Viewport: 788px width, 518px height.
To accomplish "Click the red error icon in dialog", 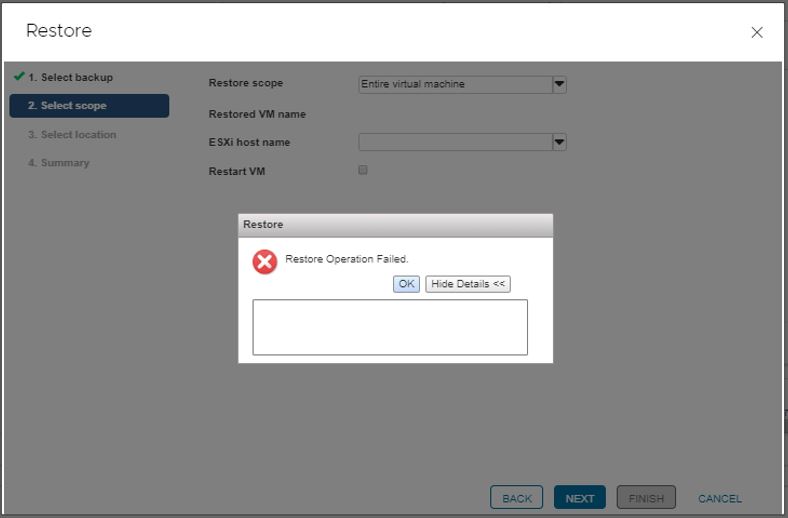I will coord(264,262).
